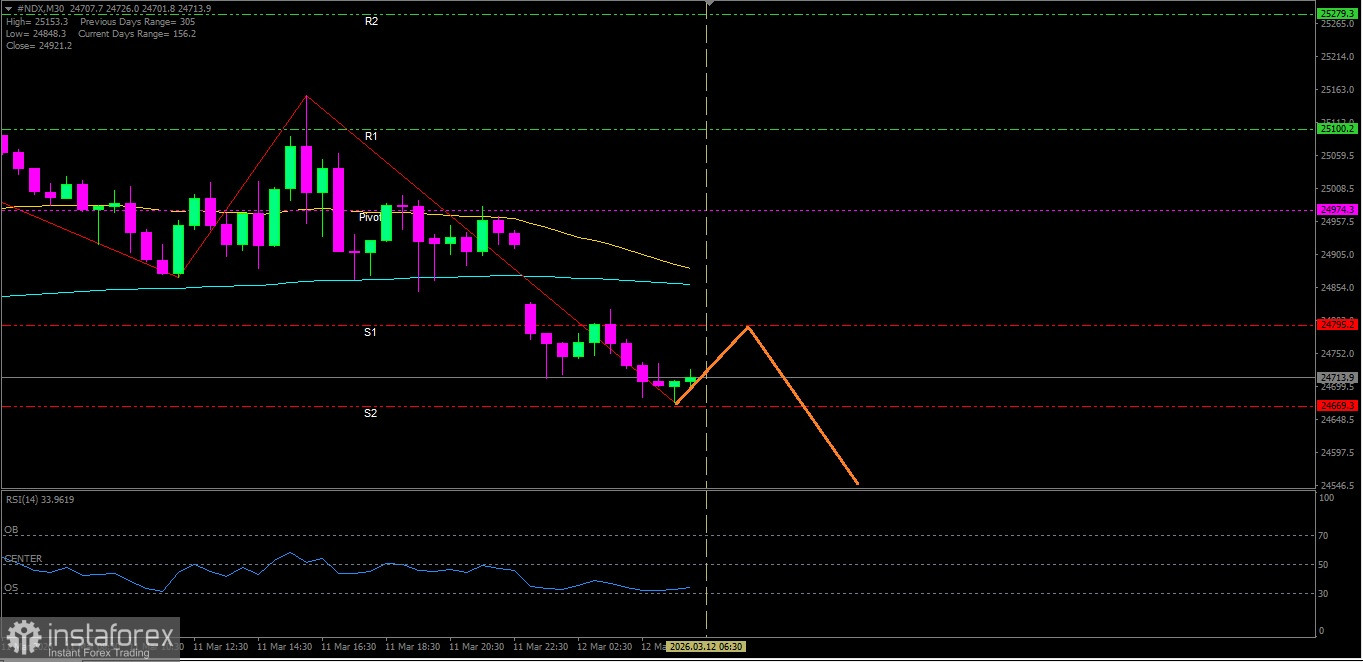The height and width of the screenshot is (662, 1363).
Task: Select the S2 support label
Action: [x=370, y=413]
